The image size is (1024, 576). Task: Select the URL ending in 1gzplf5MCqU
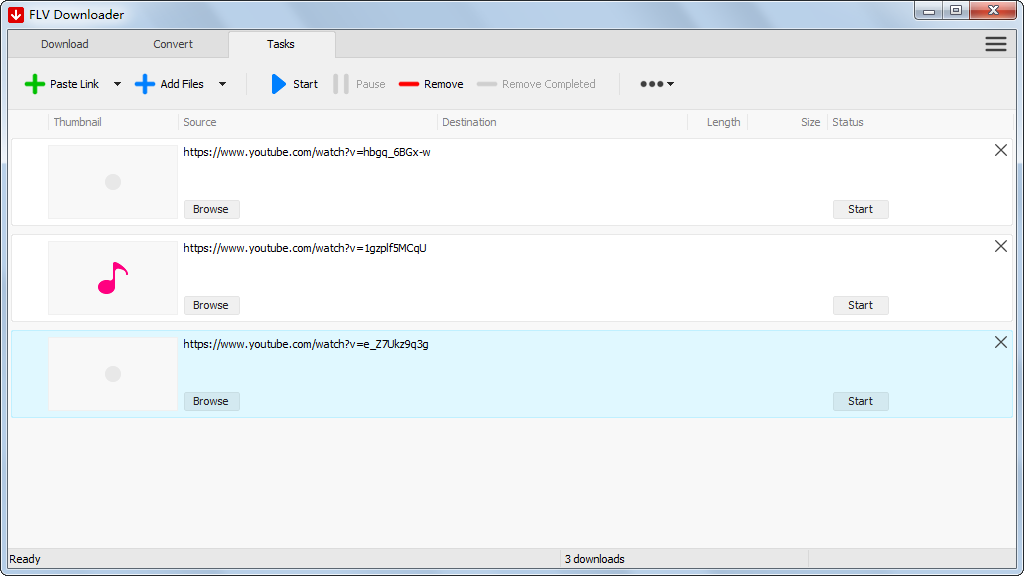click(304, 248)
